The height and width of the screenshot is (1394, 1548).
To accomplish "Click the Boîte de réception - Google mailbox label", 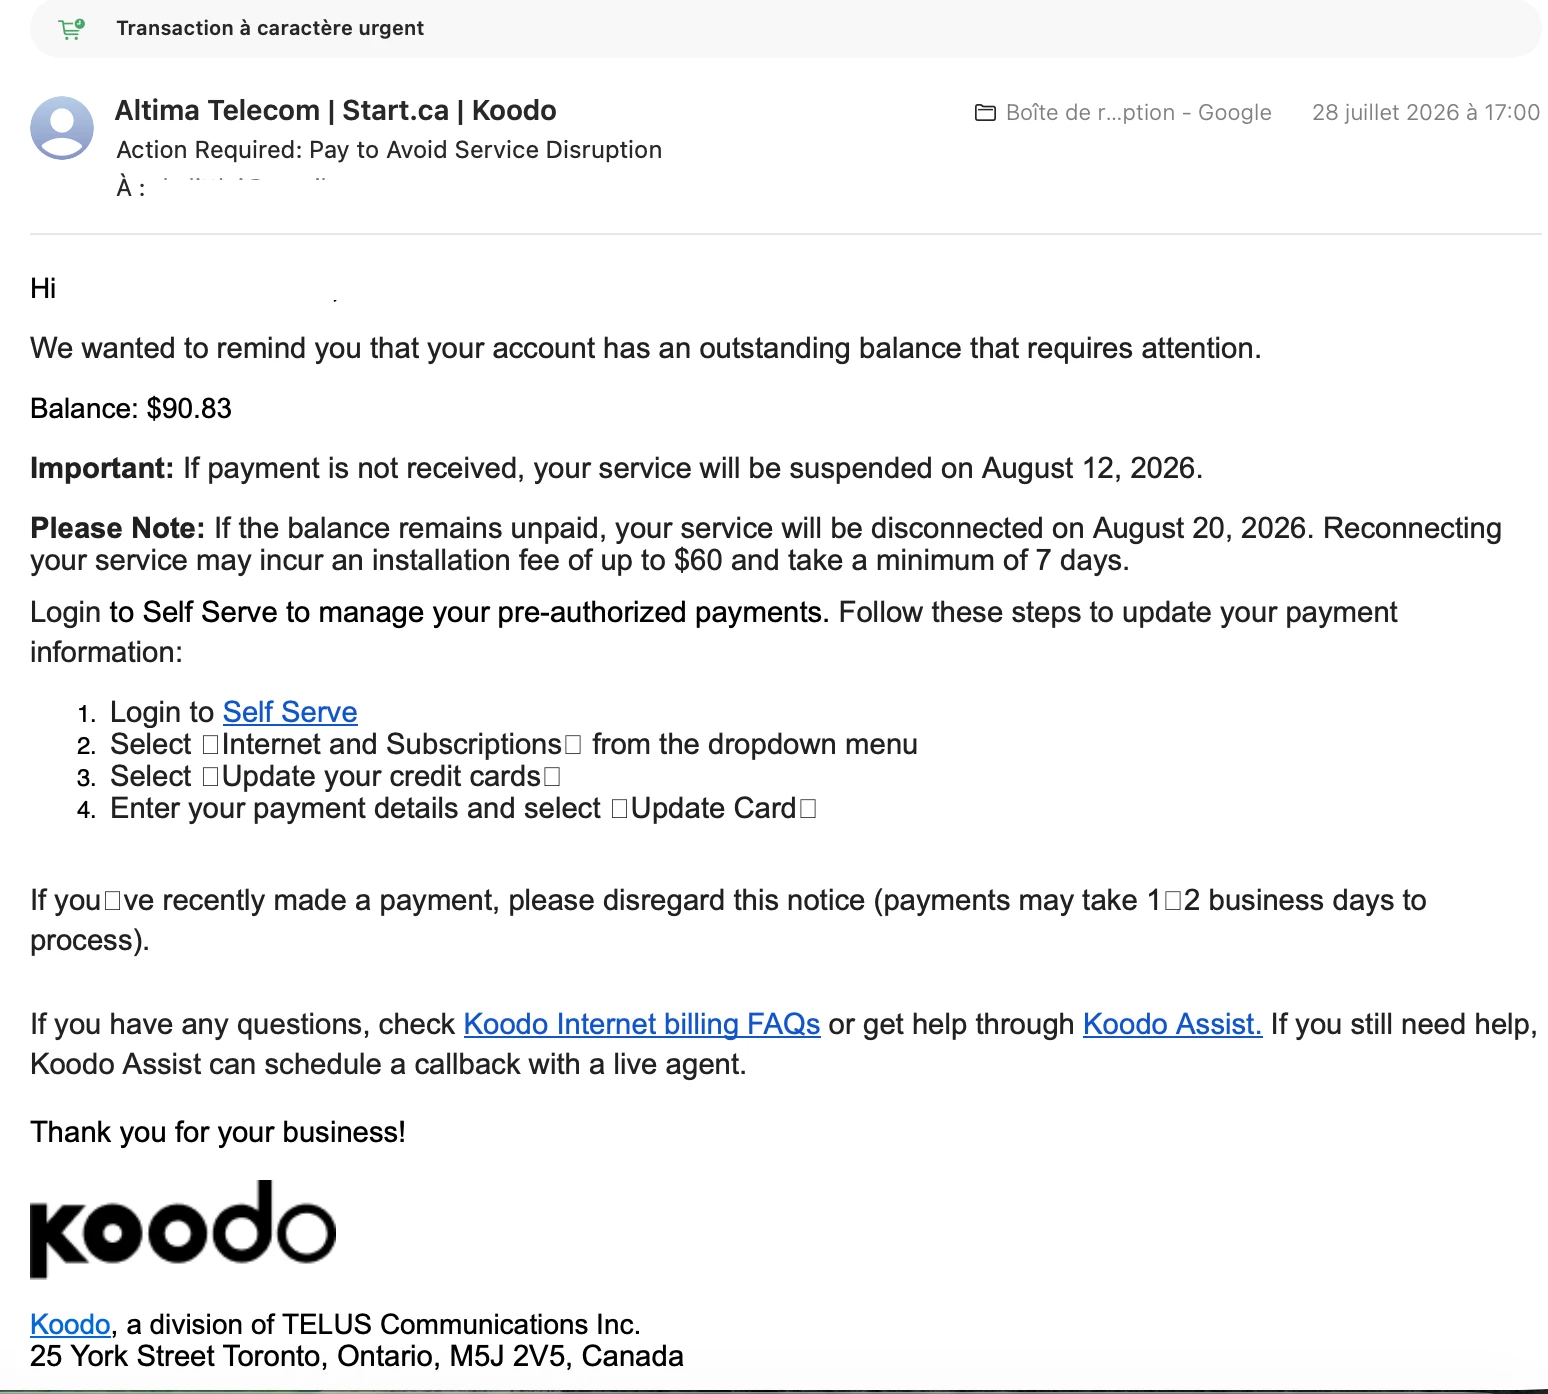I will tap(1138, 113).
